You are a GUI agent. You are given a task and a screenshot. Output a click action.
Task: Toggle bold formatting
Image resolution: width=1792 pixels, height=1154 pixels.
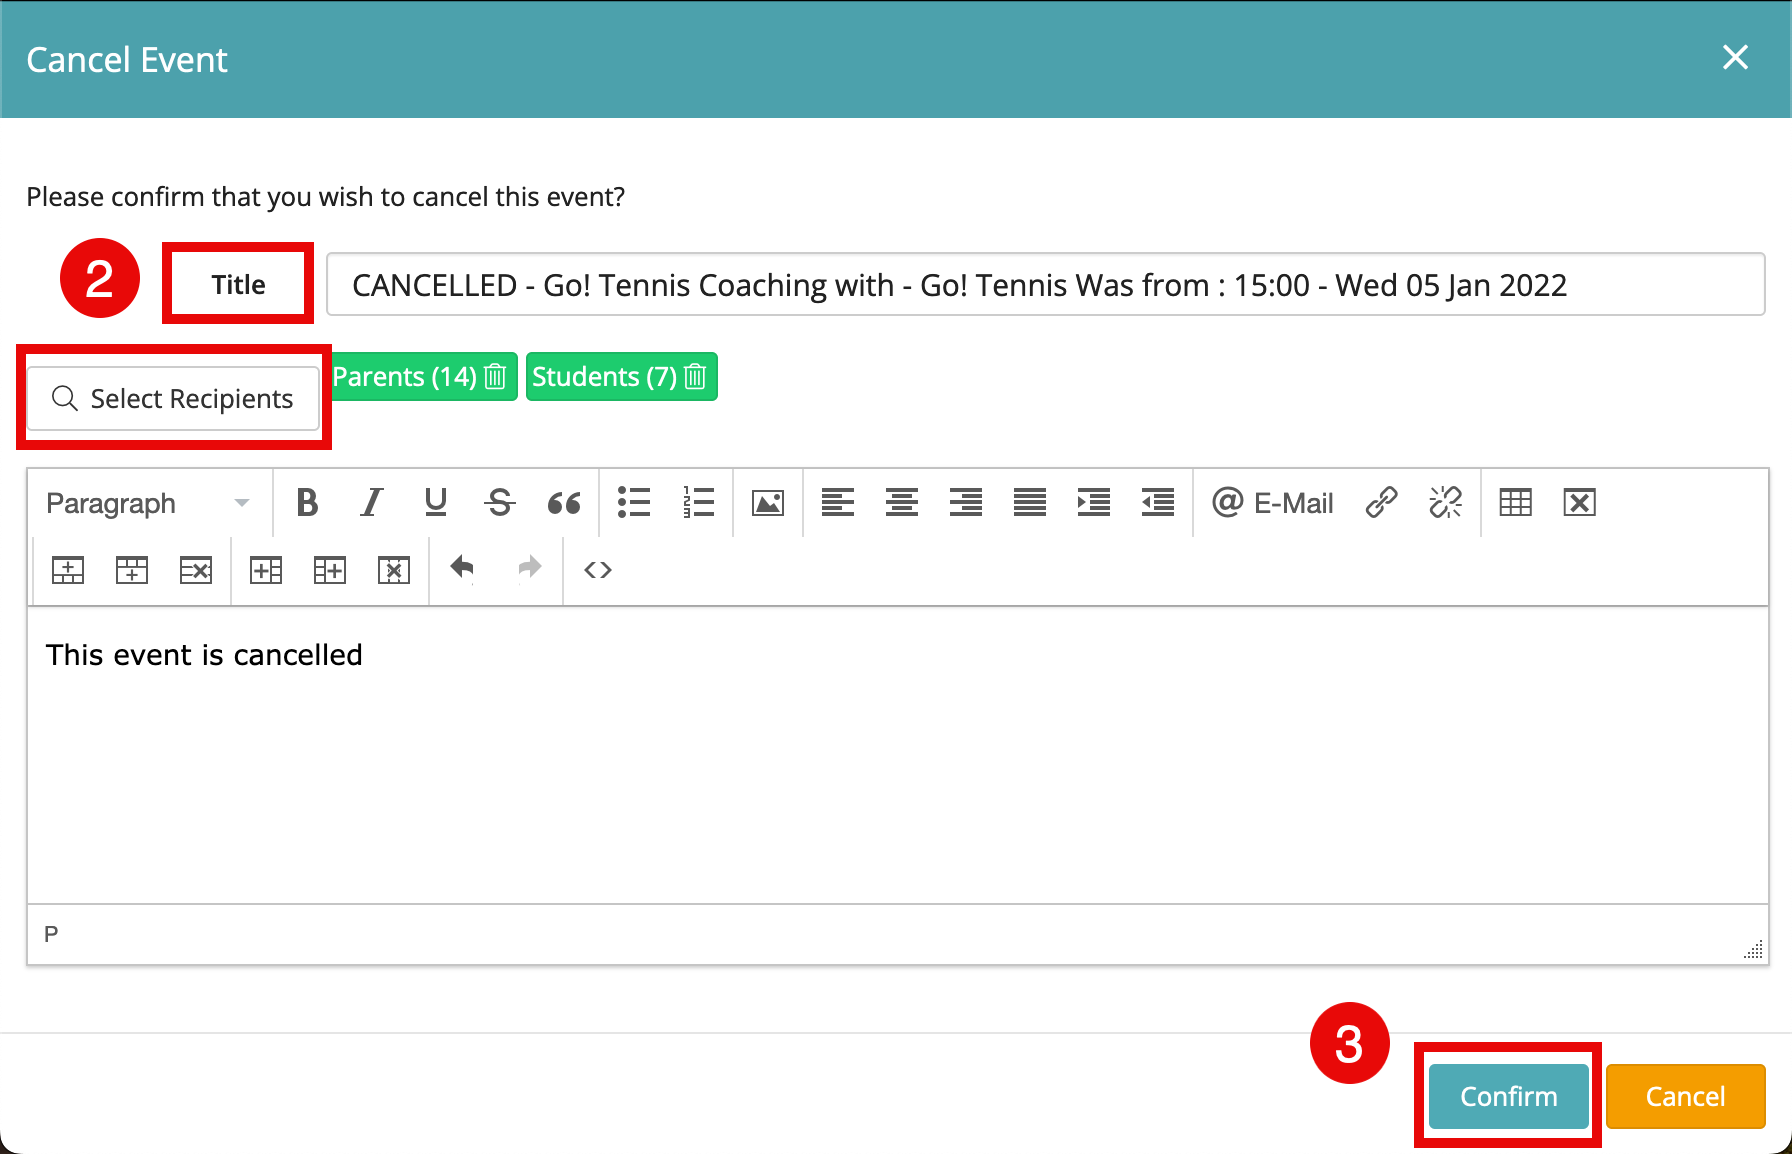tap(307, 502)
